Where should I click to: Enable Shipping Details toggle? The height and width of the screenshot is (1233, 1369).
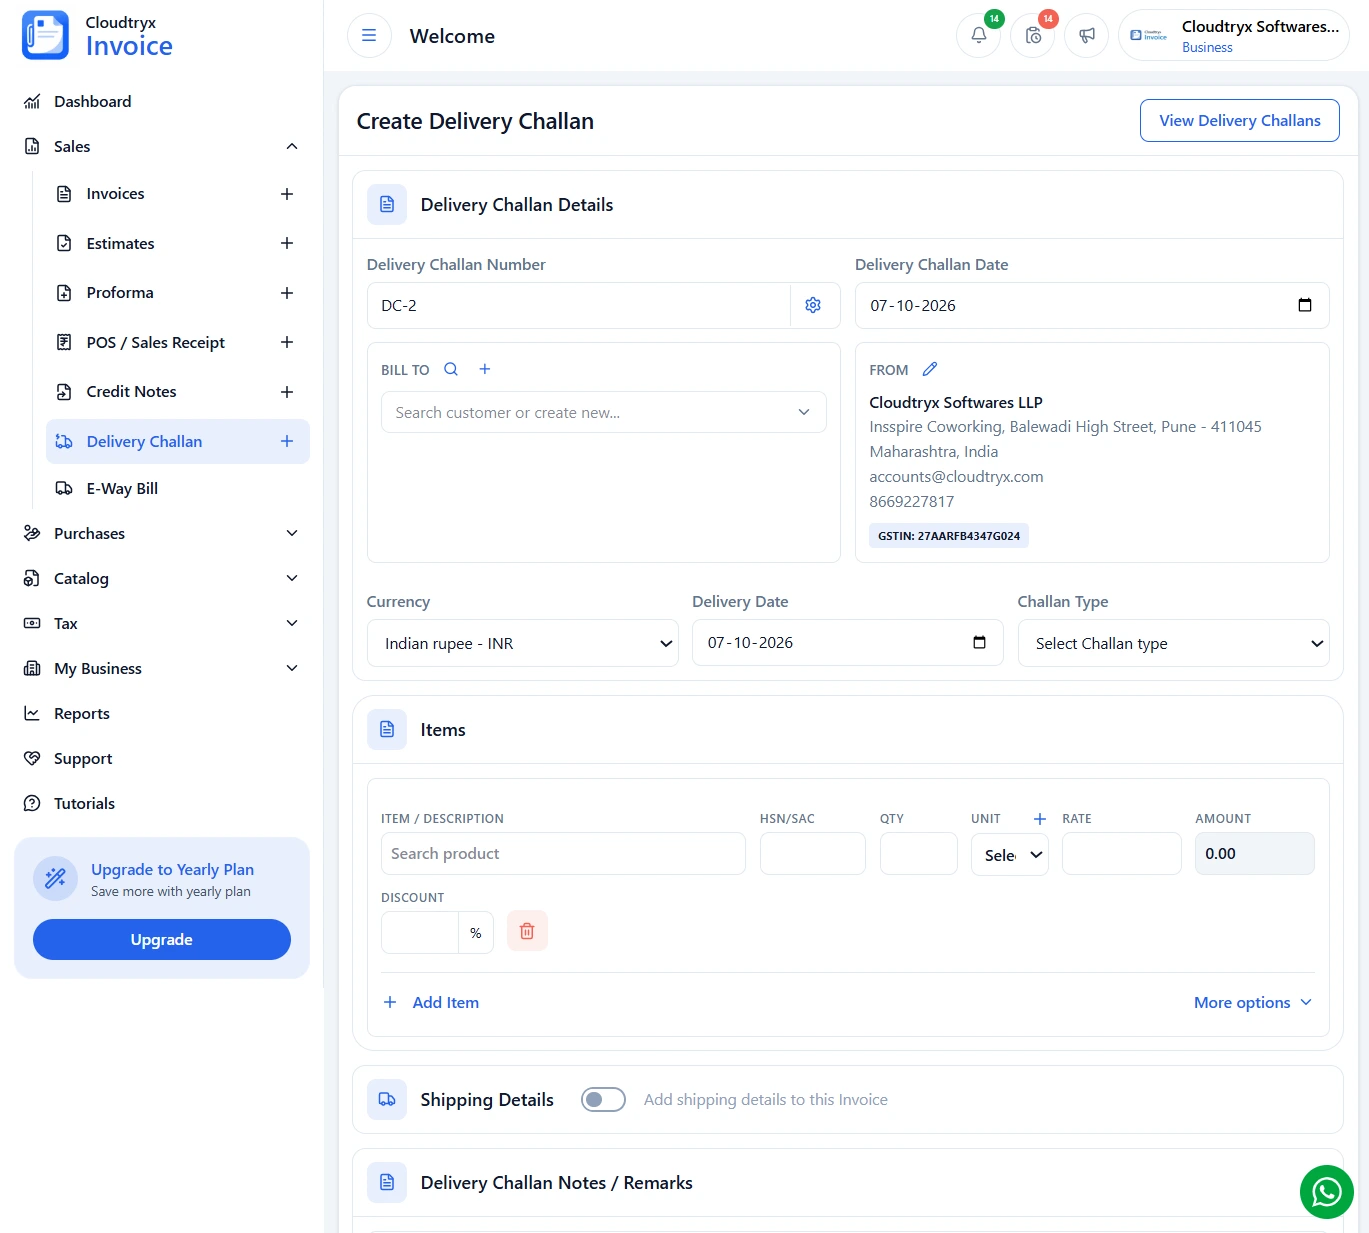tap(603, 1100)
